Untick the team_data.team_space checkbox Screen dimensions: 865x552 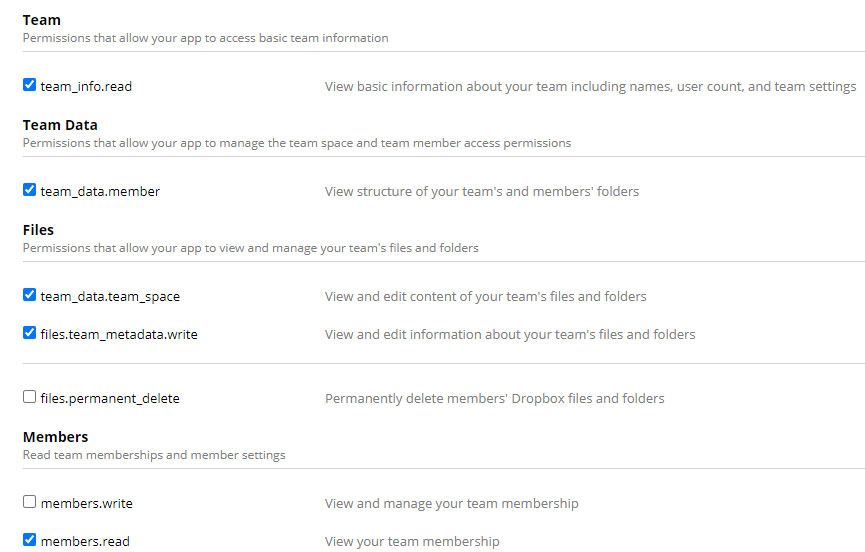click(x=29, y=295)
